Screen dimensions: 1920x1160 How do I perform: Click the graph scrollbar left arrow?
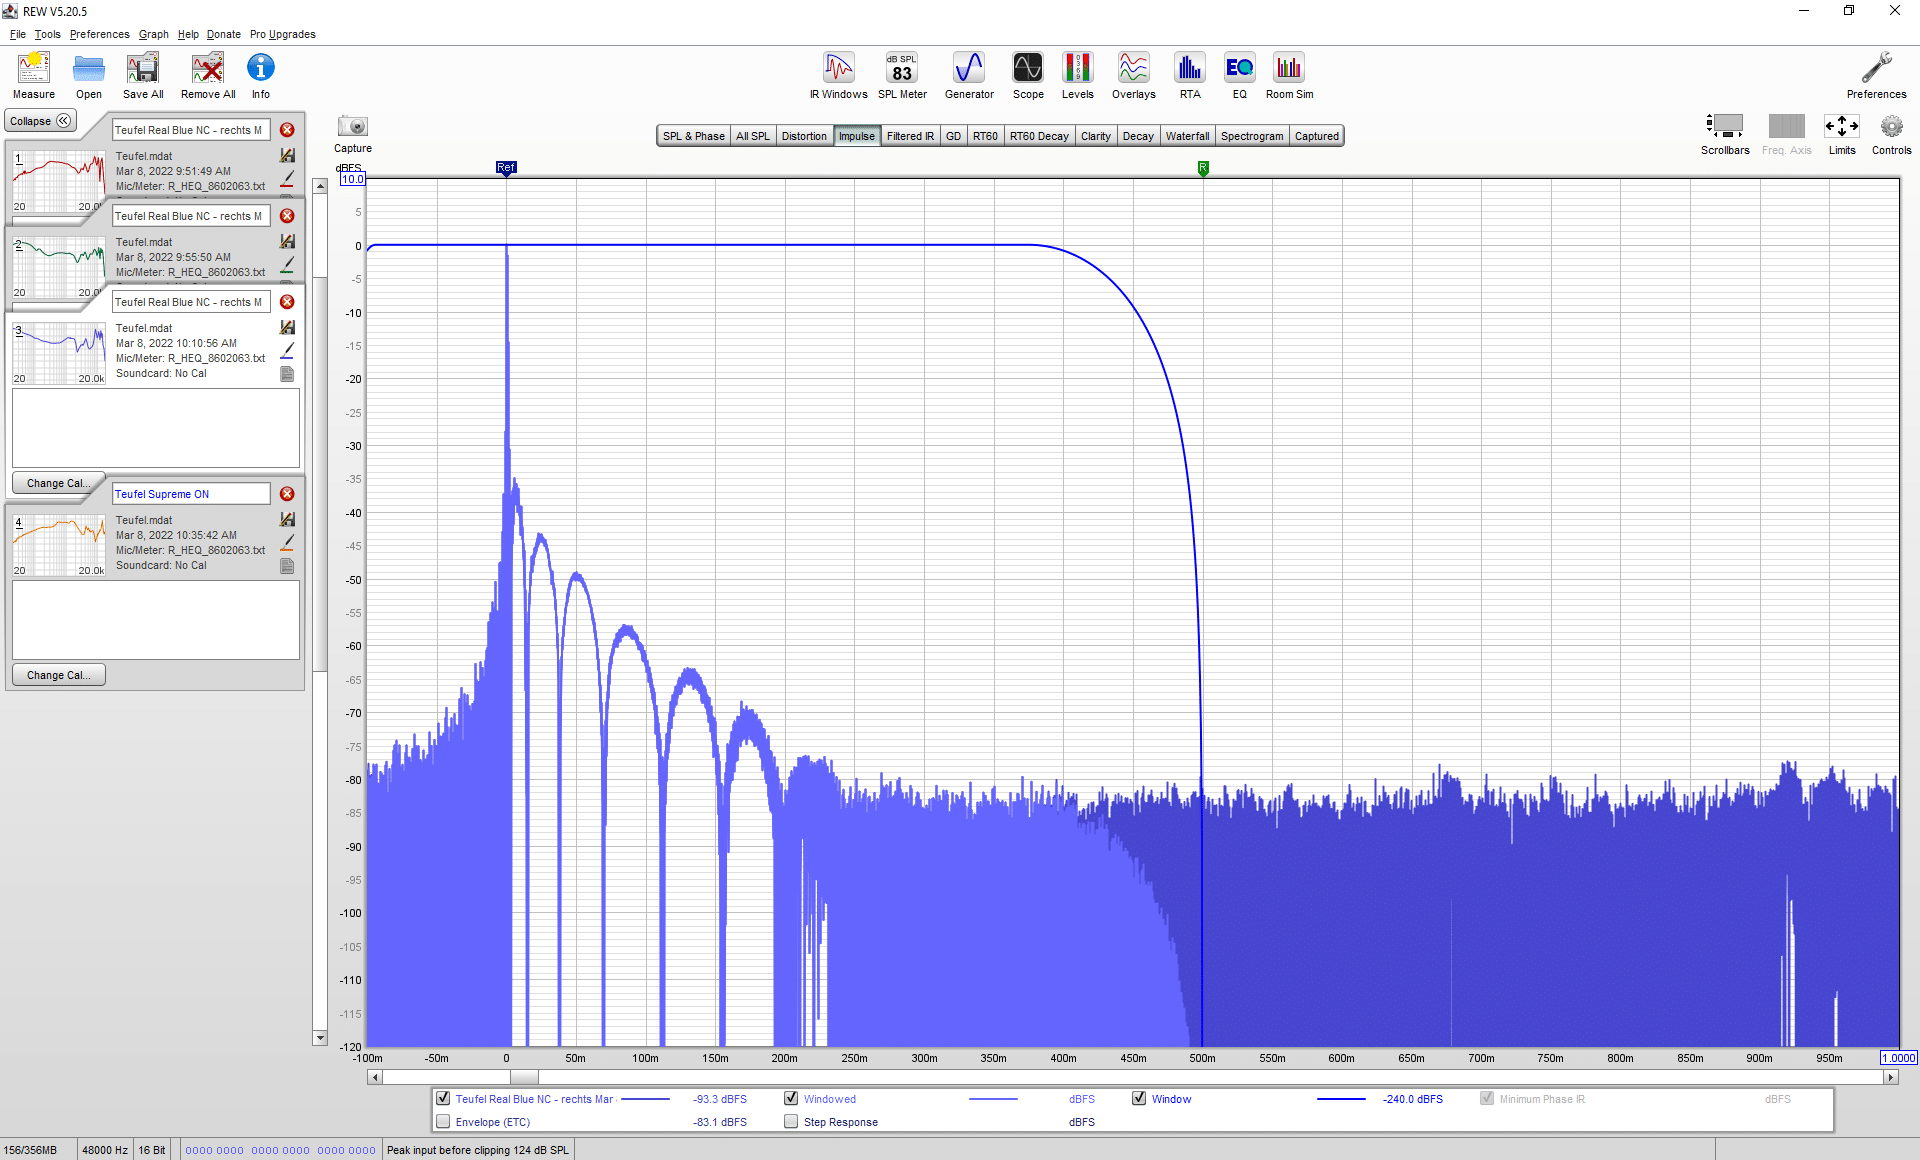[x=374, y=1077]
